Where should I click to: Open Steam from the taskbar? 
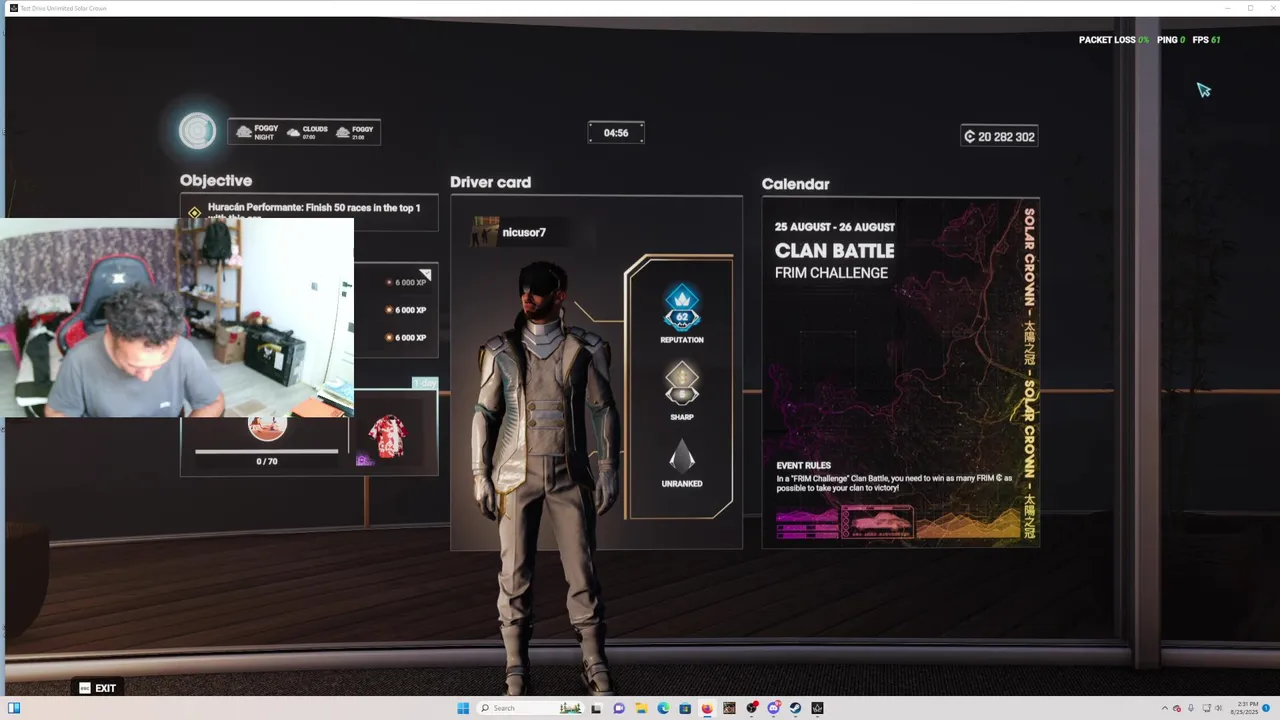[795, 708]
